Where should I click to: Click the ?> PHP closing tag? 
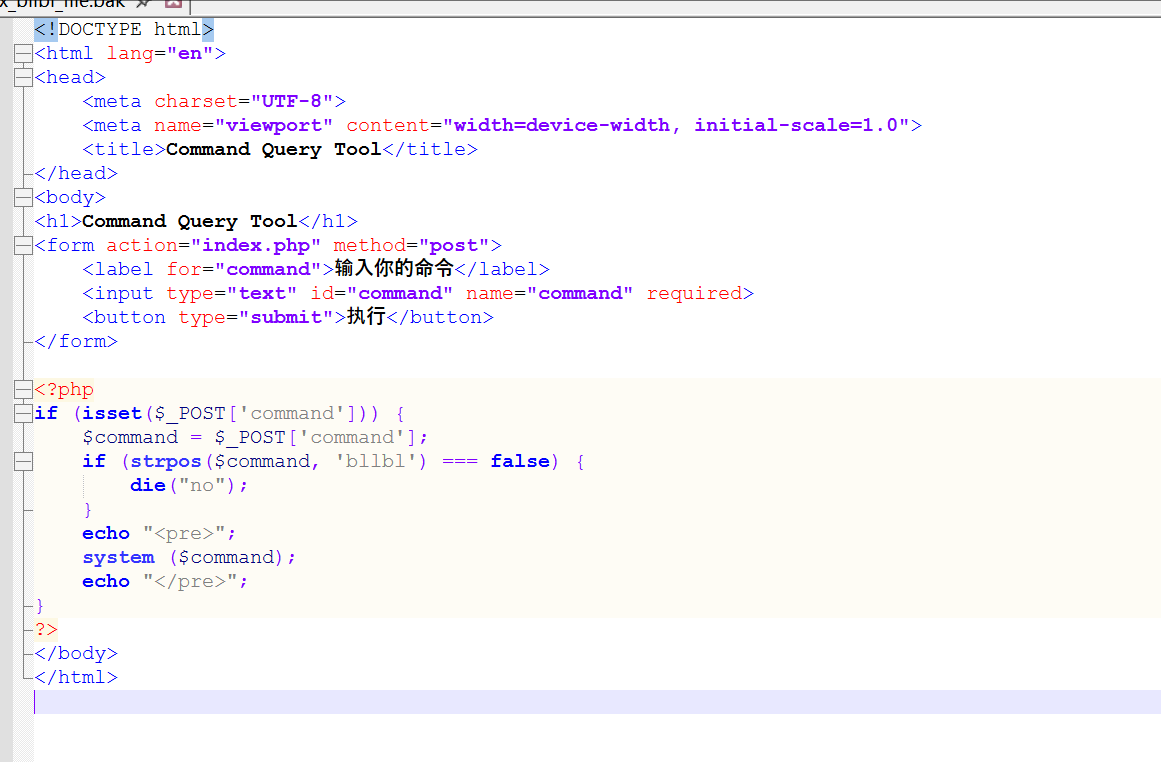click(x=46, y=629)
